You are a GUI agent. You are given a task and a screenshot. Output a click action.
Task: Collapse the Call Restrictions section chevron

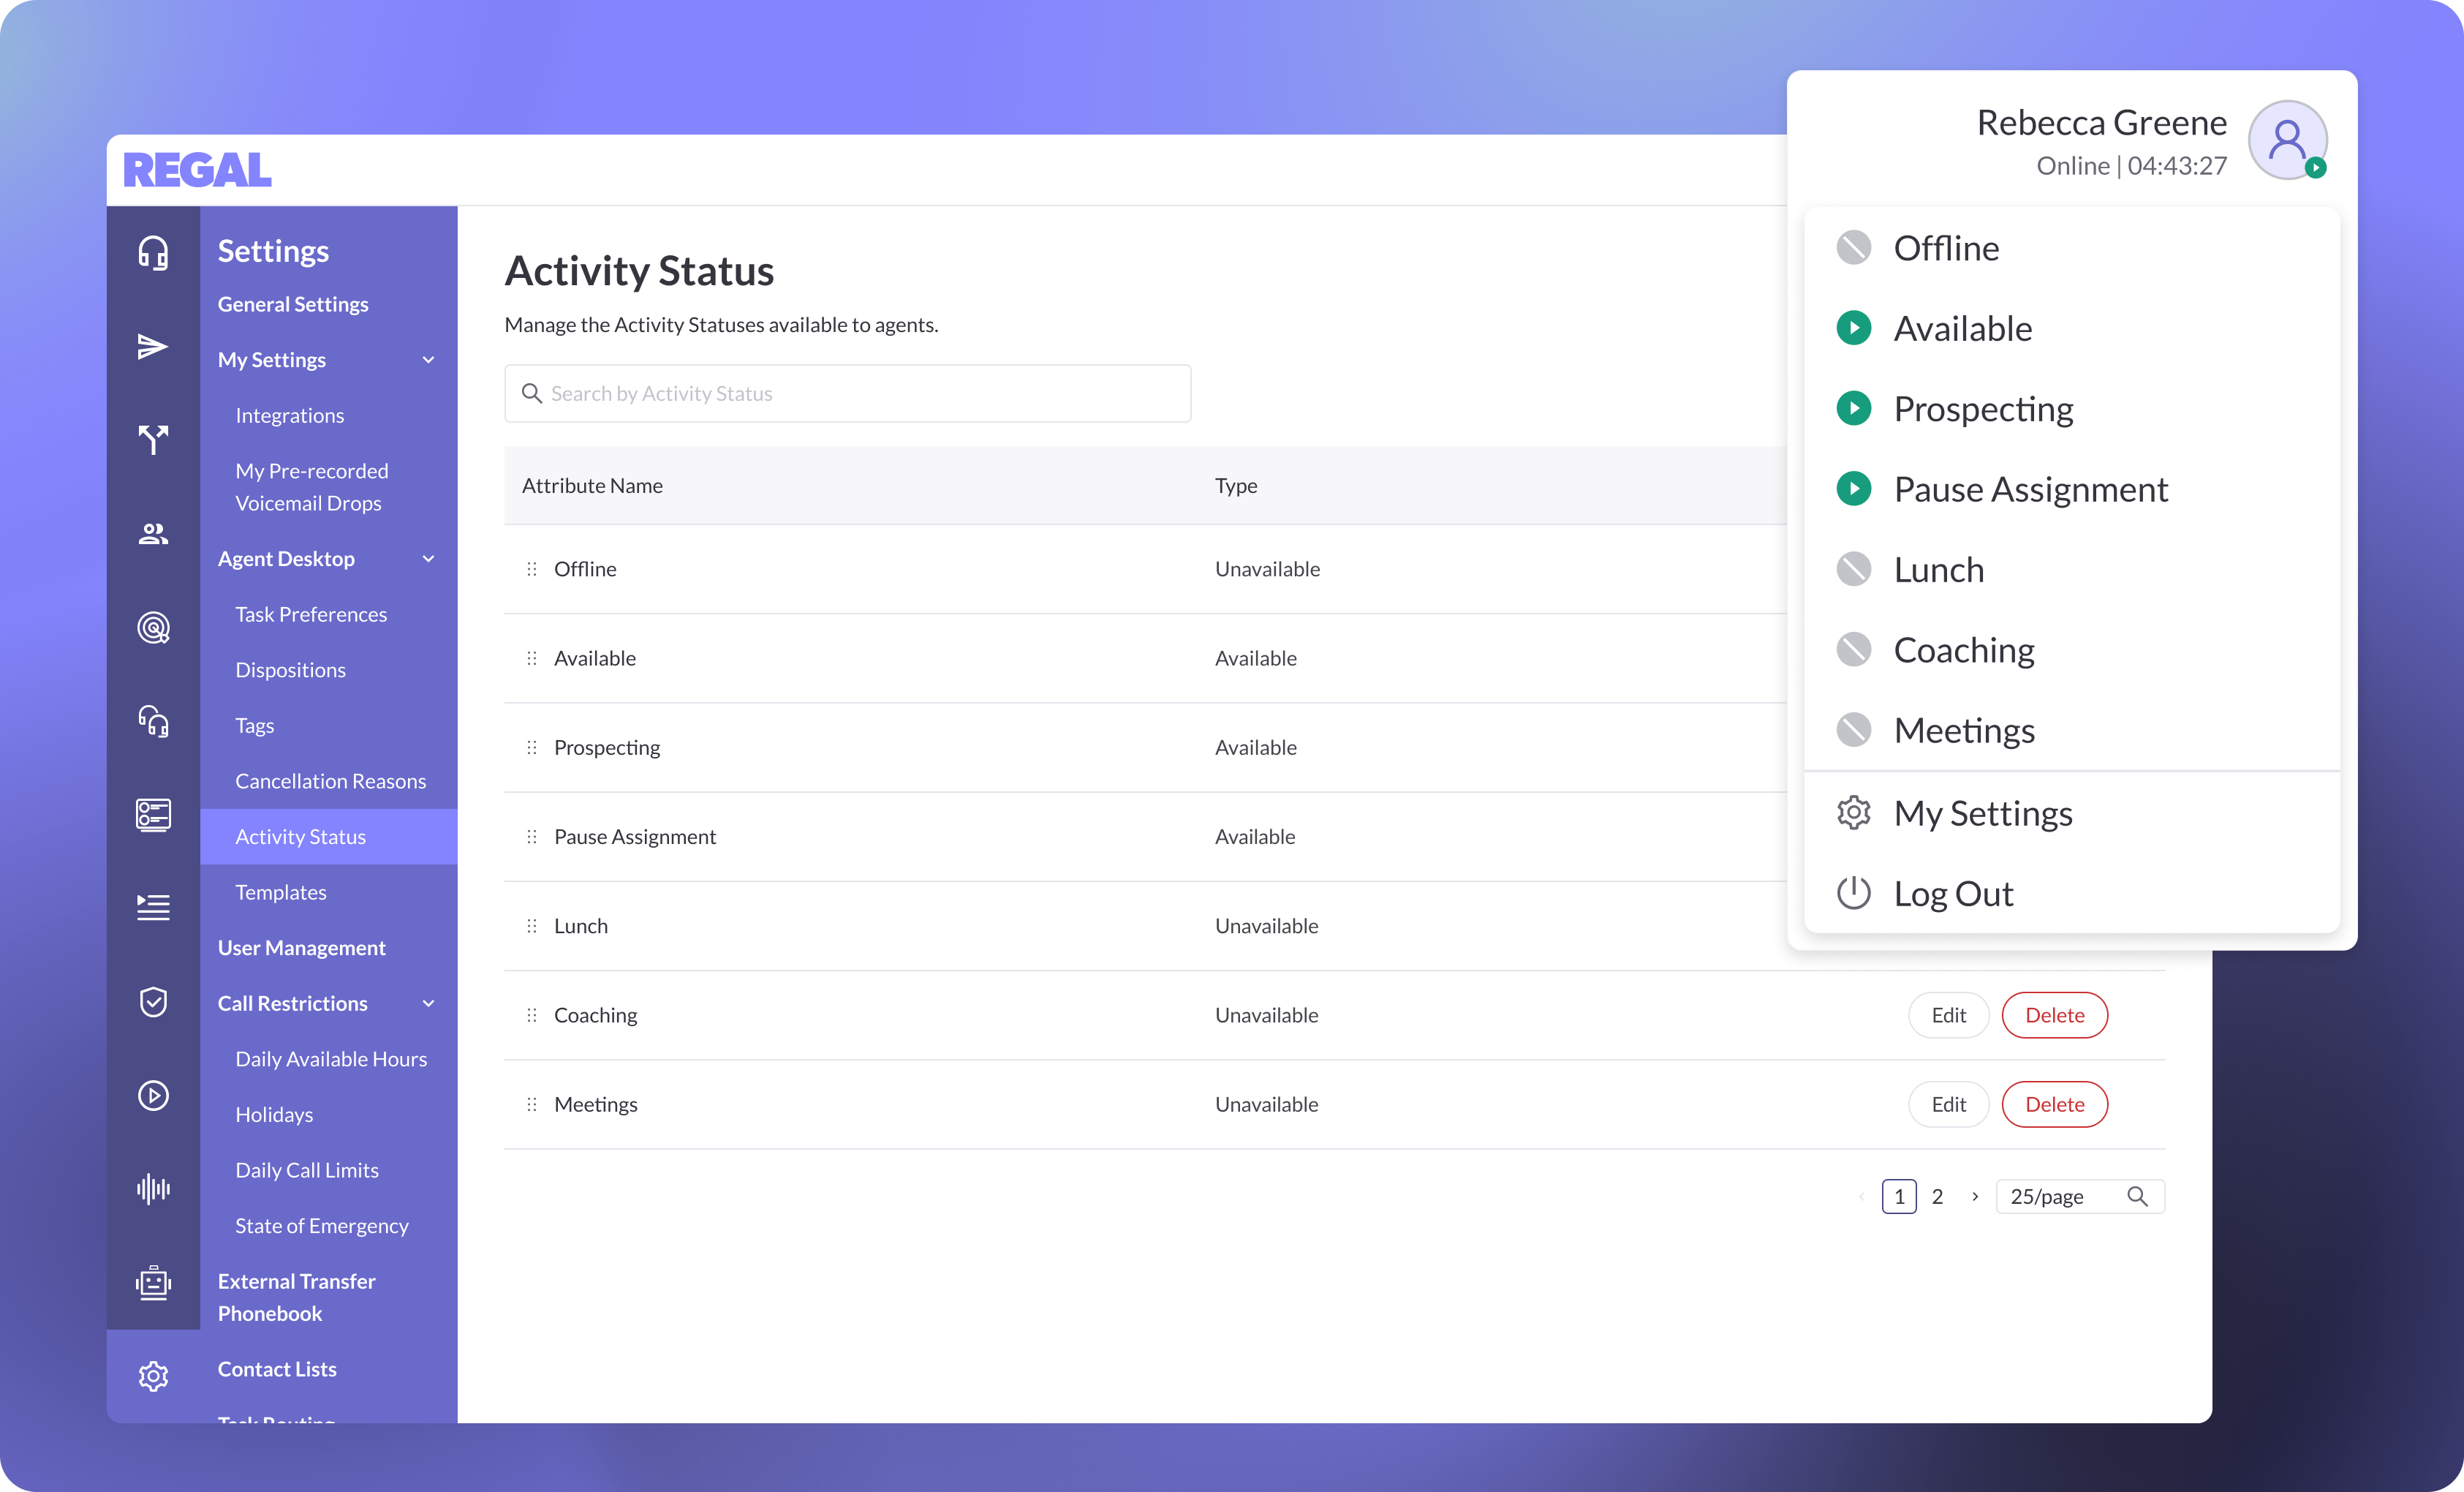pyautogui.click(x=428, y=1003)
